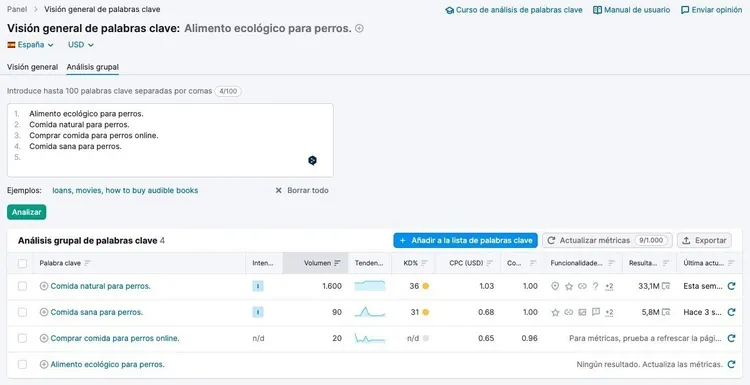
Task: Click the speech bubble feature icon in Comida sana row
Action: point(596,312)
